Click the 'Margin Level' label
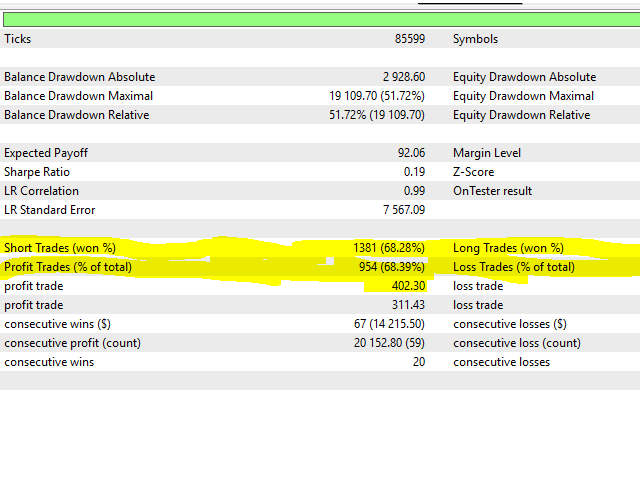This screenshot has height=480, width=640. [x=487, y=153]
